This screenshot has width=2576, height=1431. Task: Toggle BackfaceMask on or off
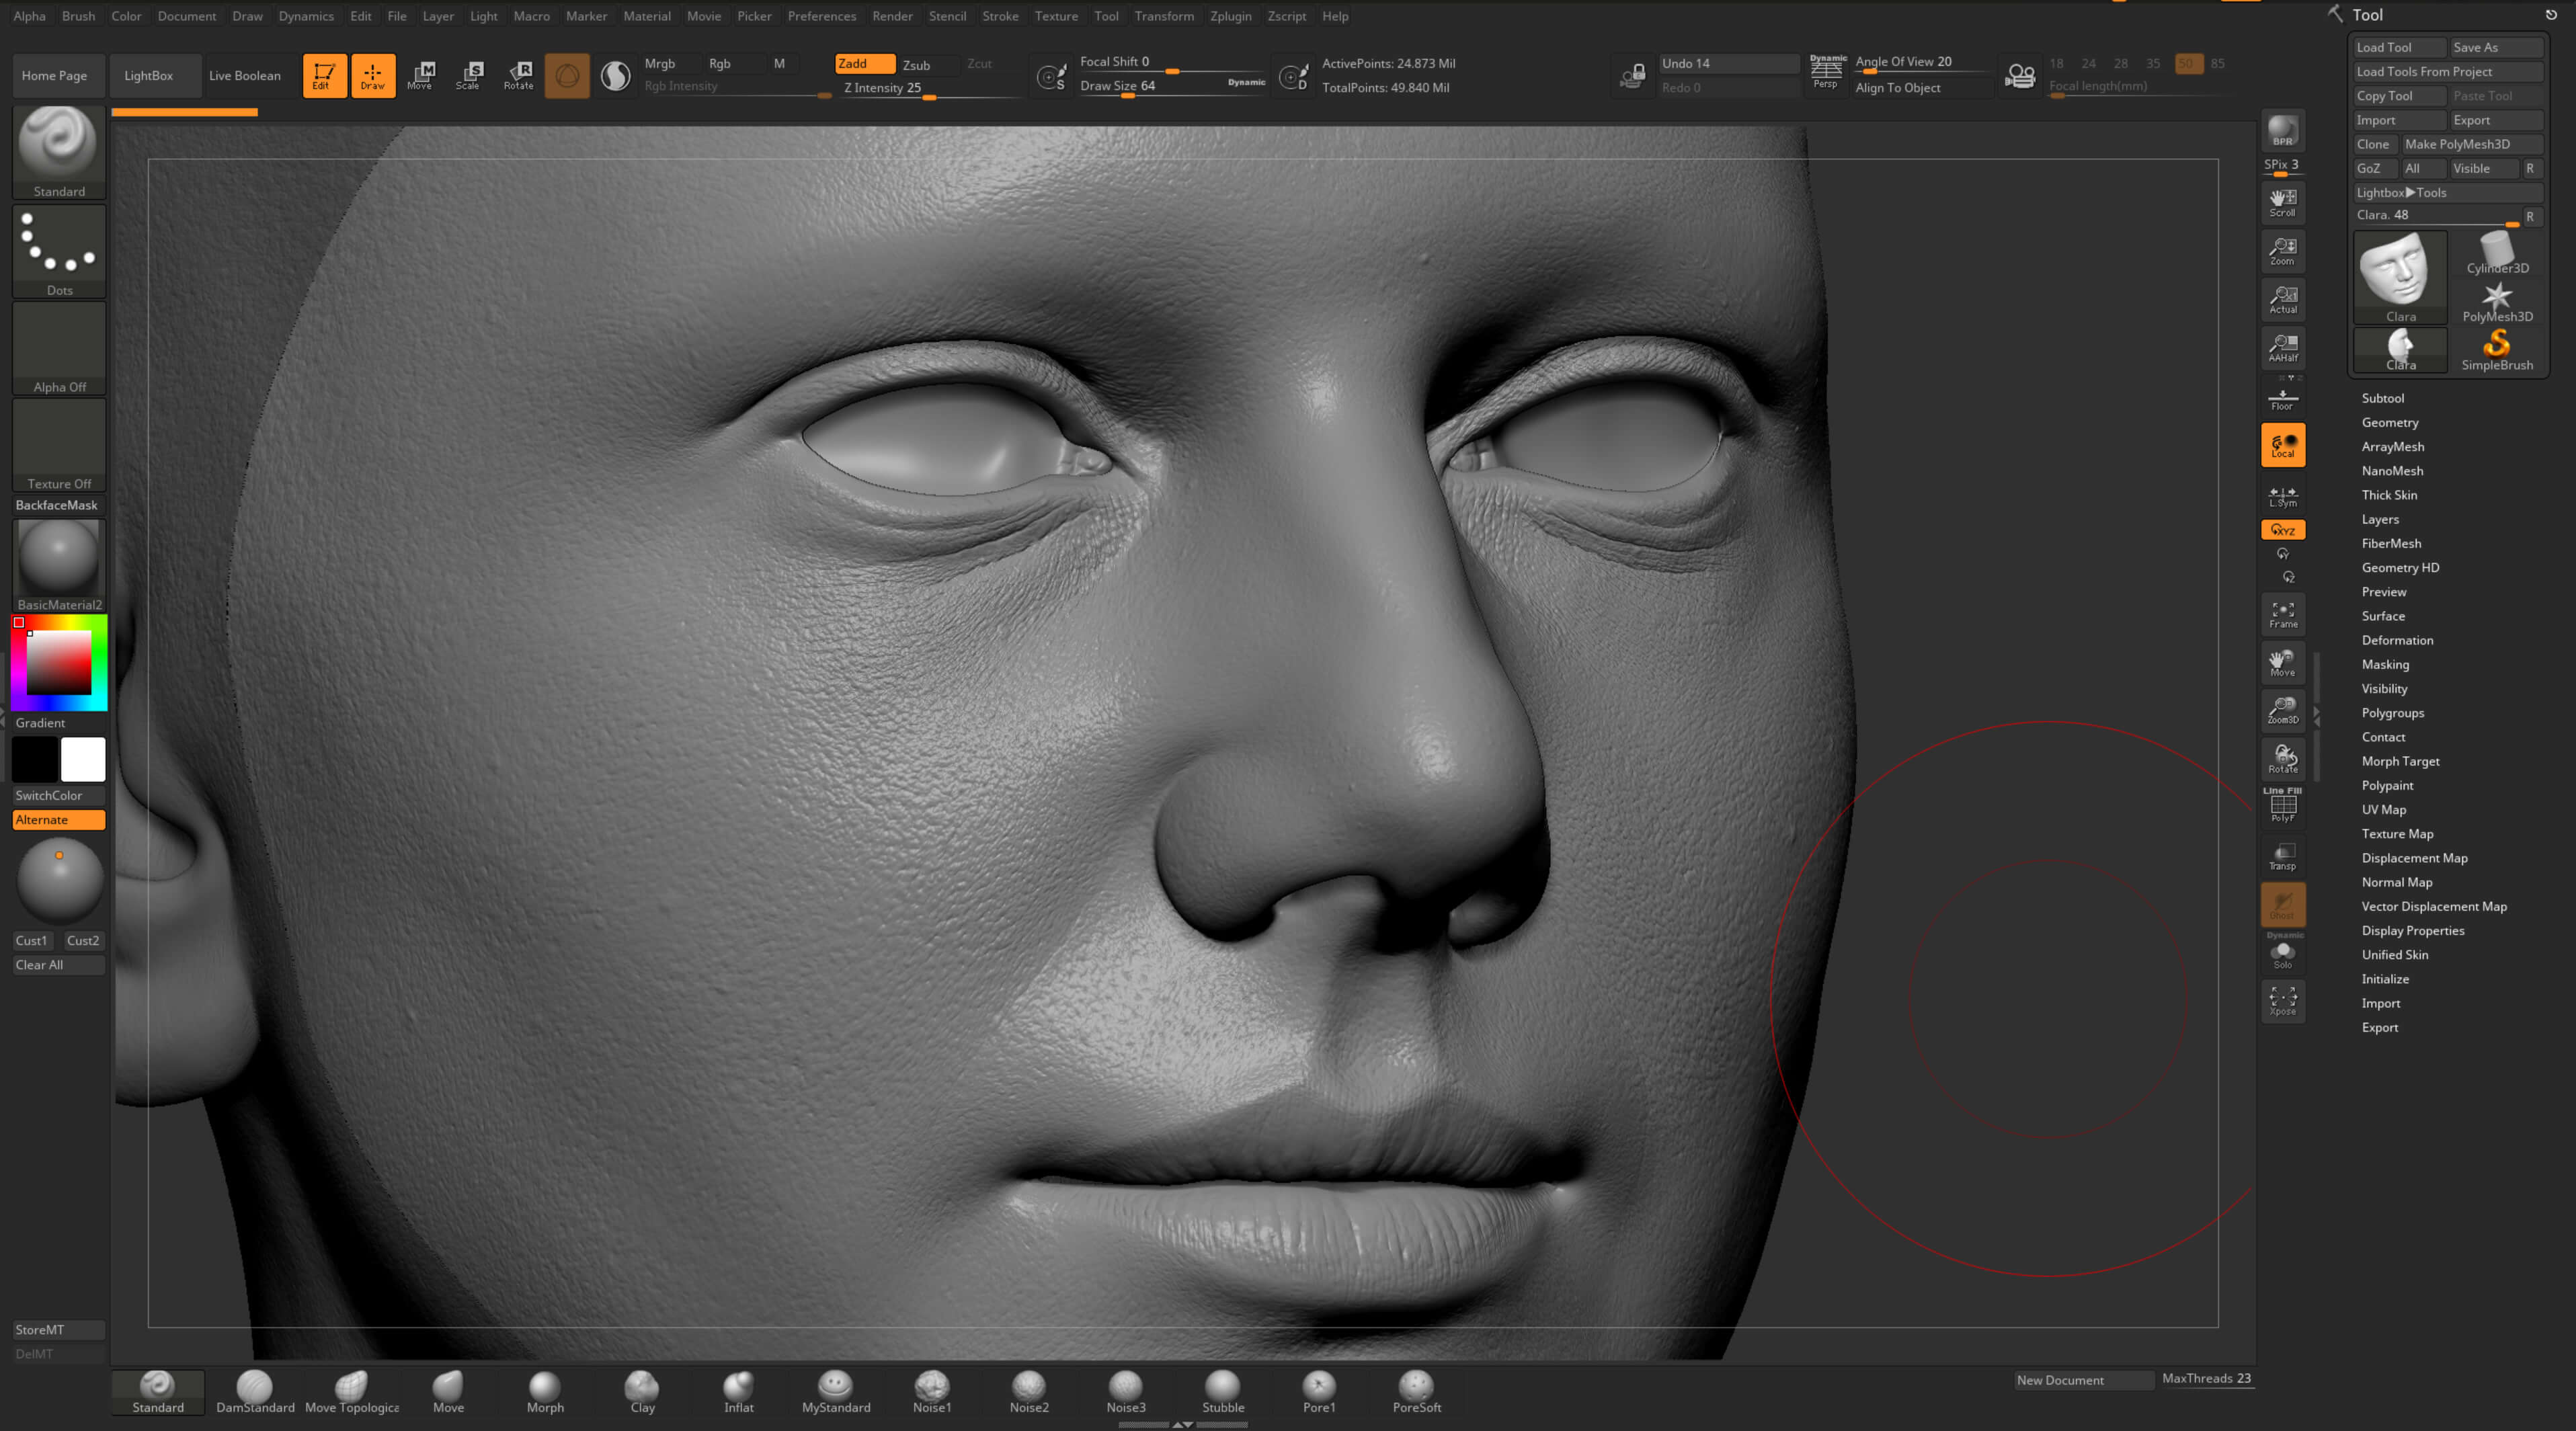(x=58, y=505)
